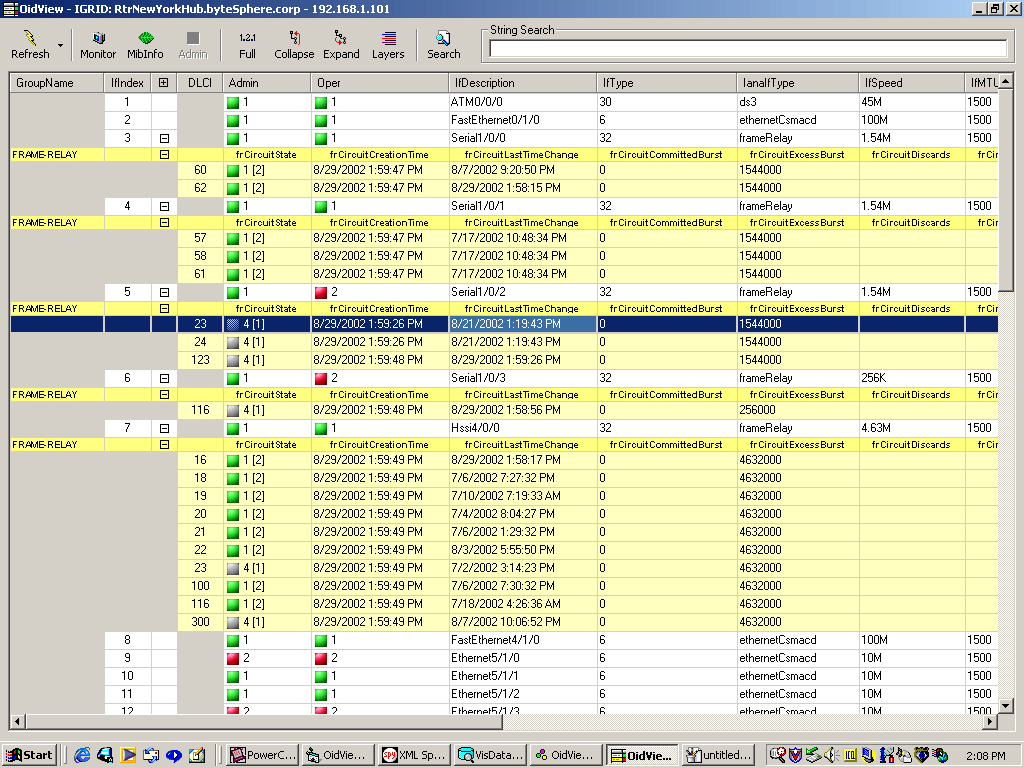1024x768 pixels.
Task: Click in the String Search field
Action: pyautogui.click(x=748, y=48)
